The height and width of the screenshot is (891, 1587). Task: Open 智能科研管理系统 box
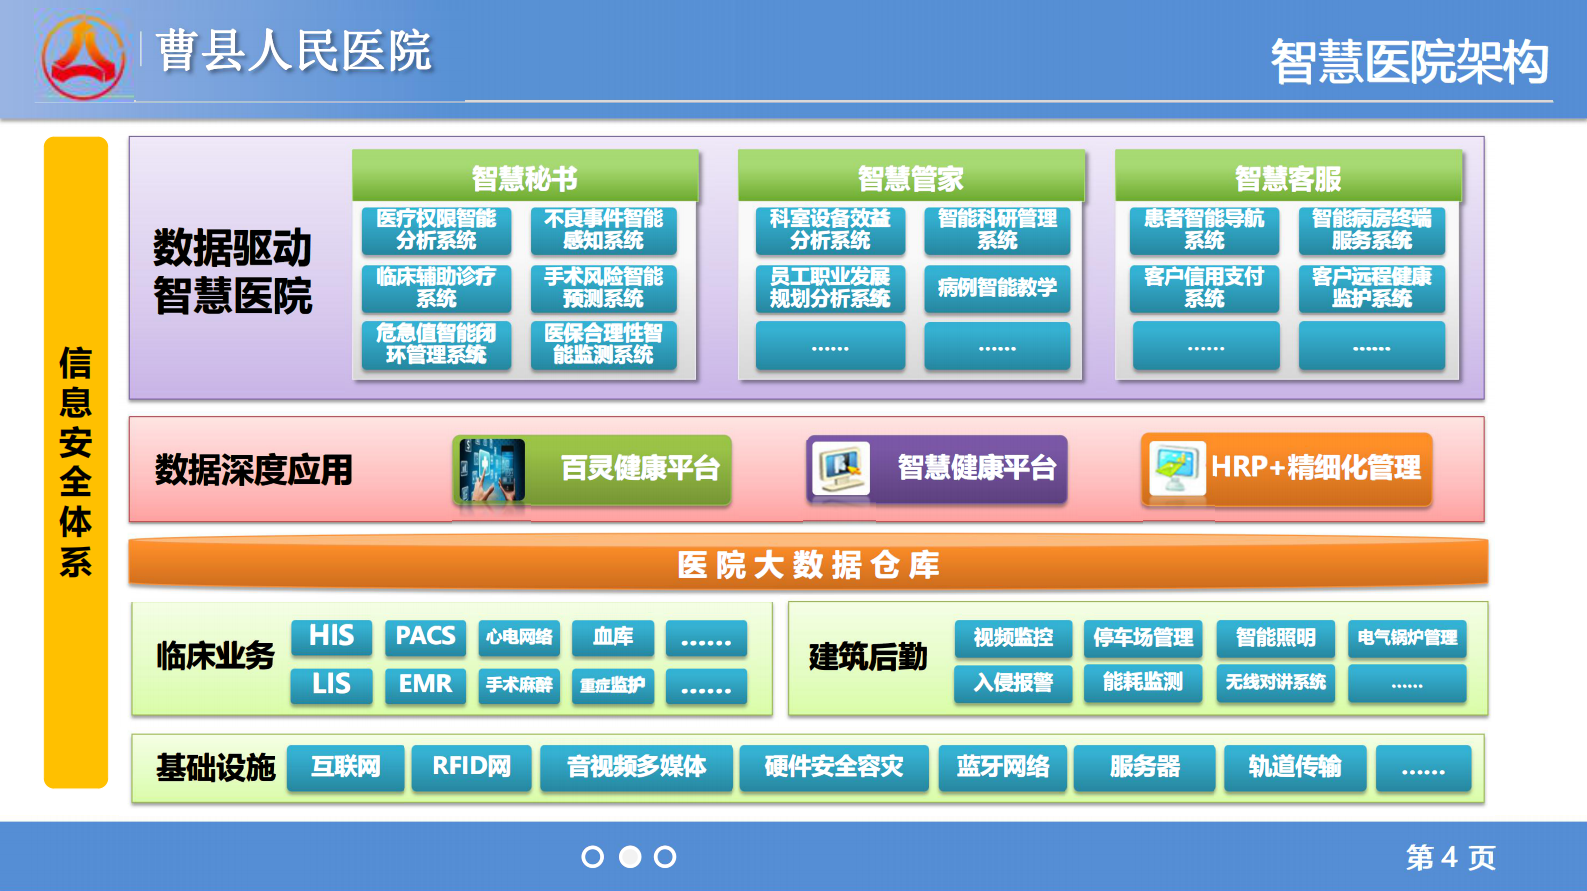click(x=997, y=230)
